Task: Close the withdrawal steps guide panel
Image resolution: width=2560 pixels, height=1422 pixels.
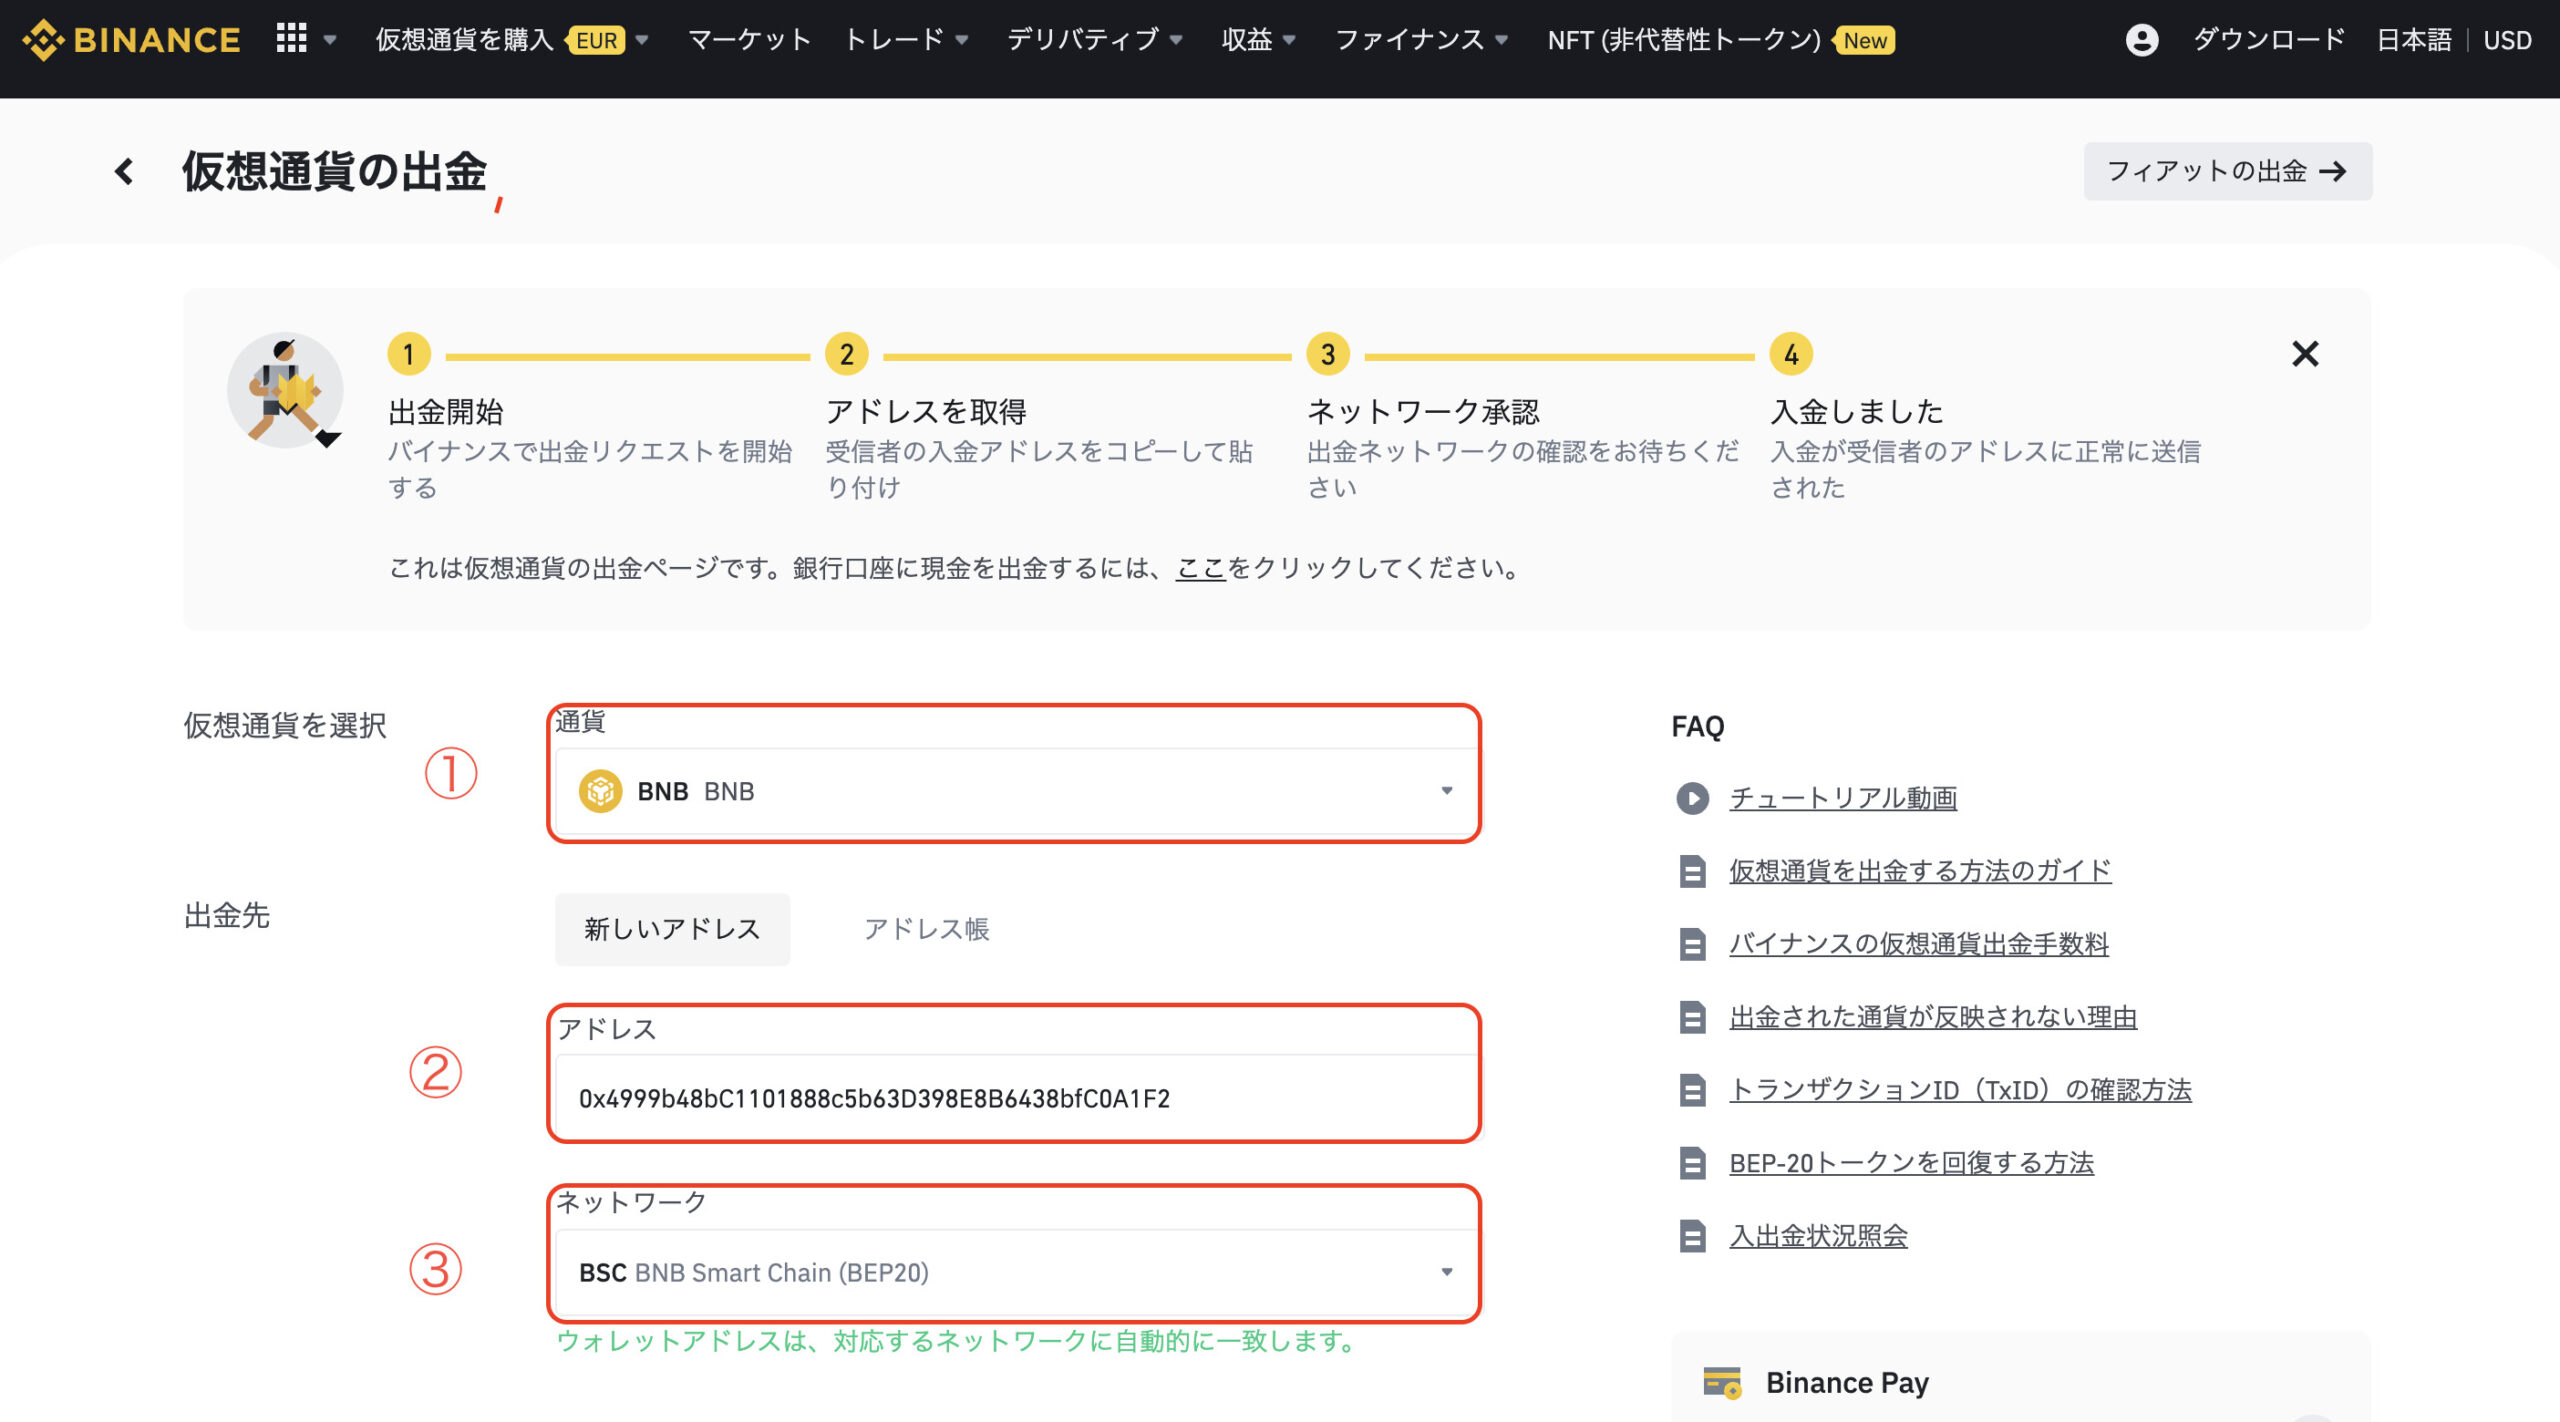Action: pos(2305,354)
